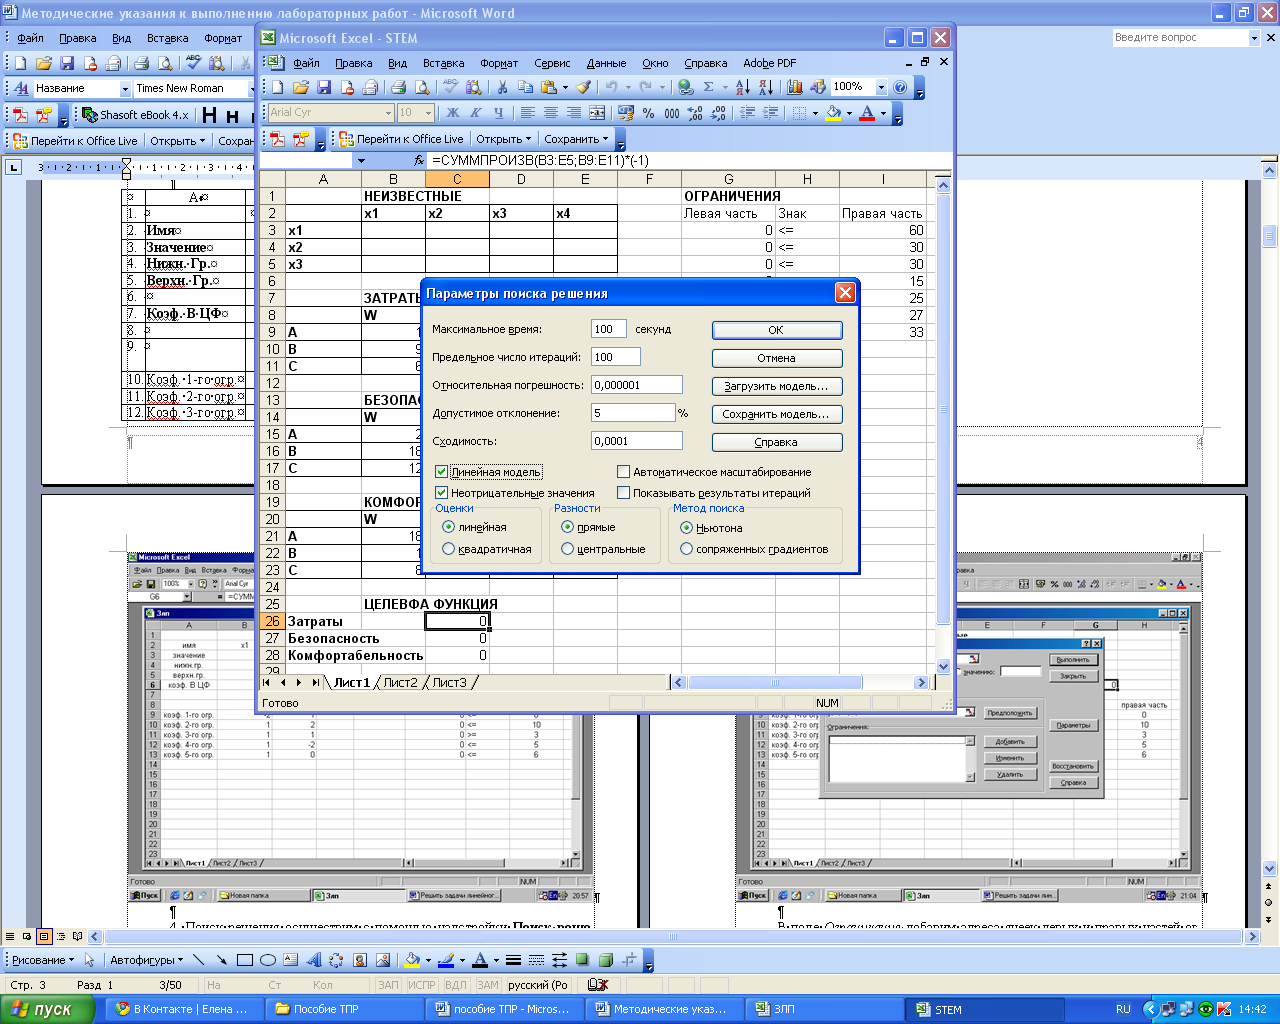Screen dimensions: 1280x1024
Task: Select the 'линейная' estimates radio button
Action: click(448, 527)
